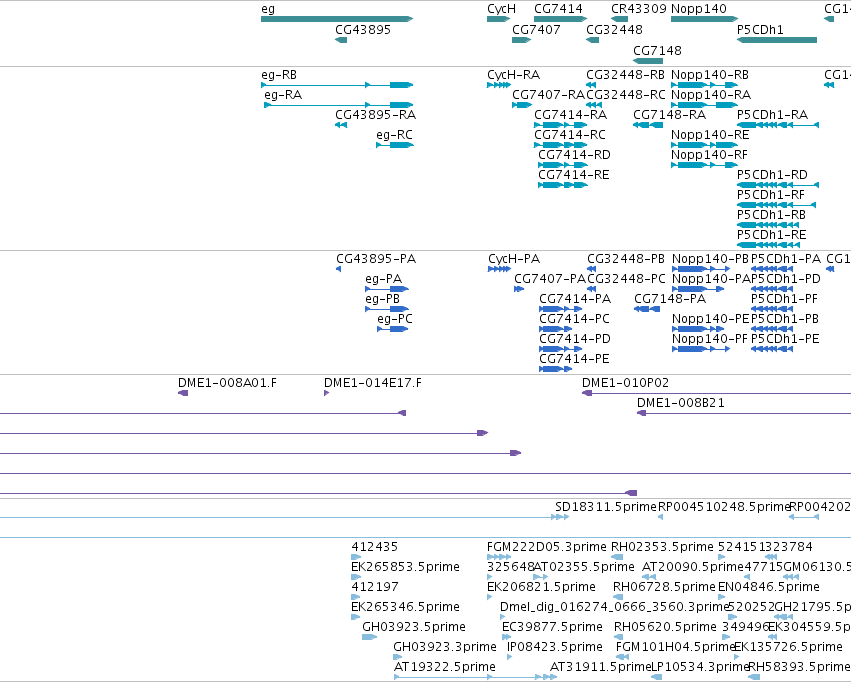Click protein eg-PA
Viewport: 851px width, 682px height.
384,279
